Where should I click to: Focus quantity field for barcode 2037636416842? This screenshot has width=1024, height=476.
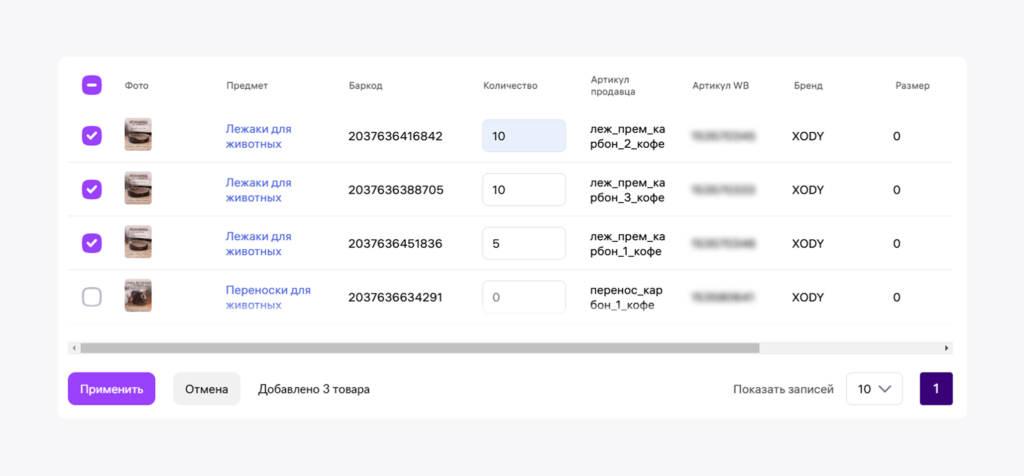(524, 136)
